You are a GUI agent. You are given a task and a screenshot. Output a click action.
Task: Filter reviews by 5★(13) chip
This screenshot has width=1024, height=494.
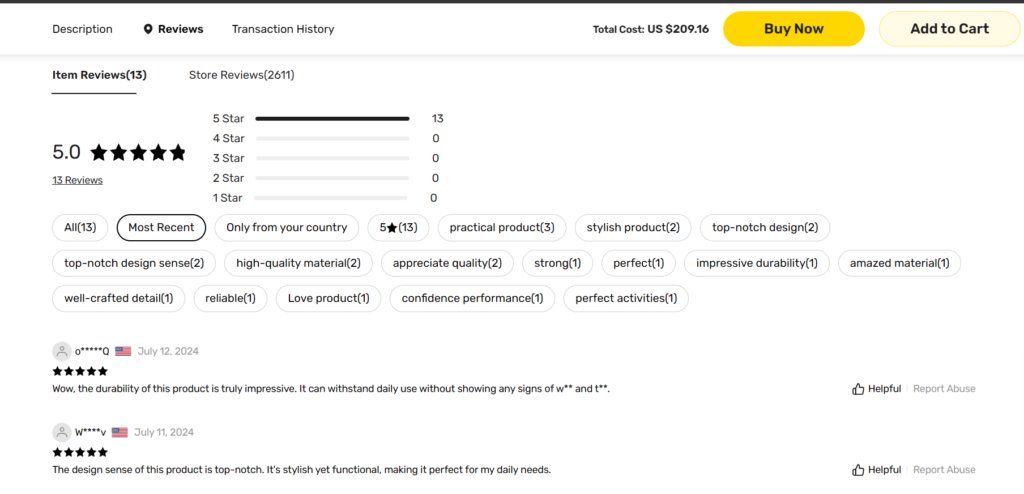tap(398, 228)
